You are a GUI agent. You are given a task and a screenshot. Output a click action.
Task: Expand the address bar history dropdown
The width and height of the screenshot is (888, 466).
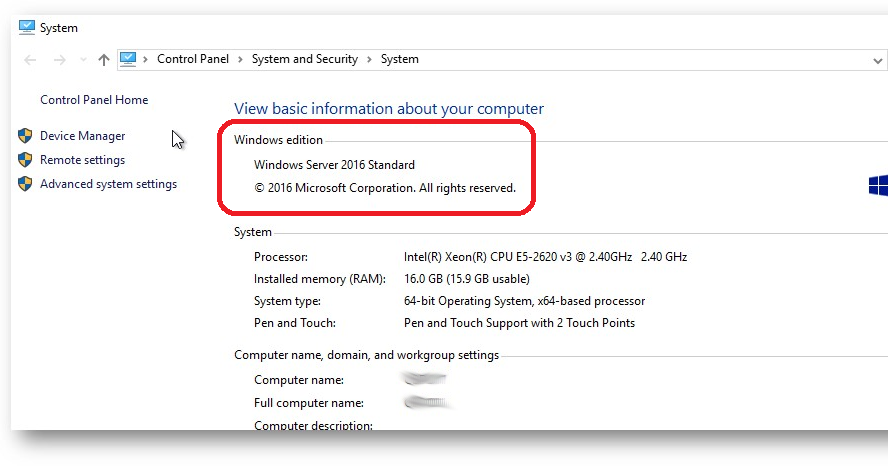(877, 60)
